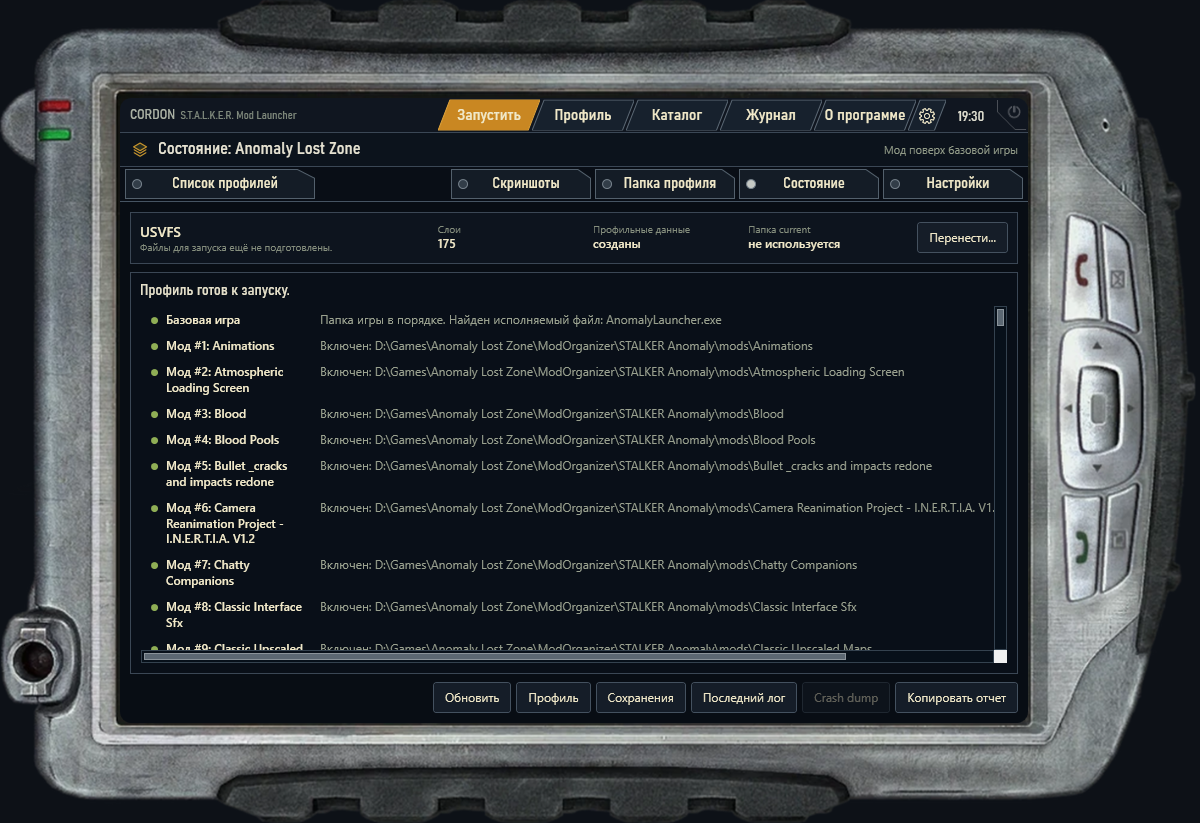The width and height of the screenshot is (1200, 823).
Task: Click the Мод #8: Classic Interface Sfx label
Action: tap(234, 615)
